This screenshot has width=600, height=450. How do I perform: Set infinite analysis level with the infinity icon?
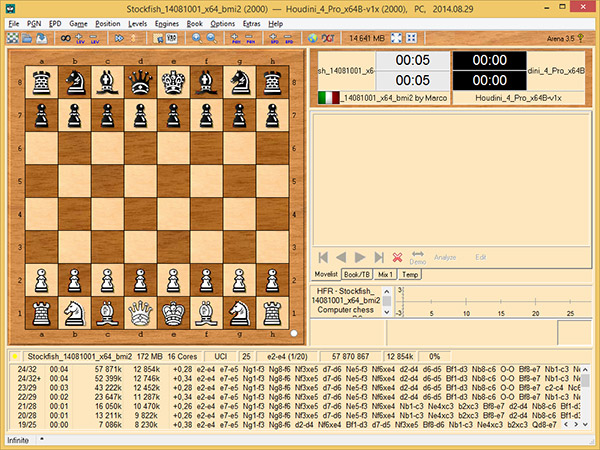coord(66,38)
